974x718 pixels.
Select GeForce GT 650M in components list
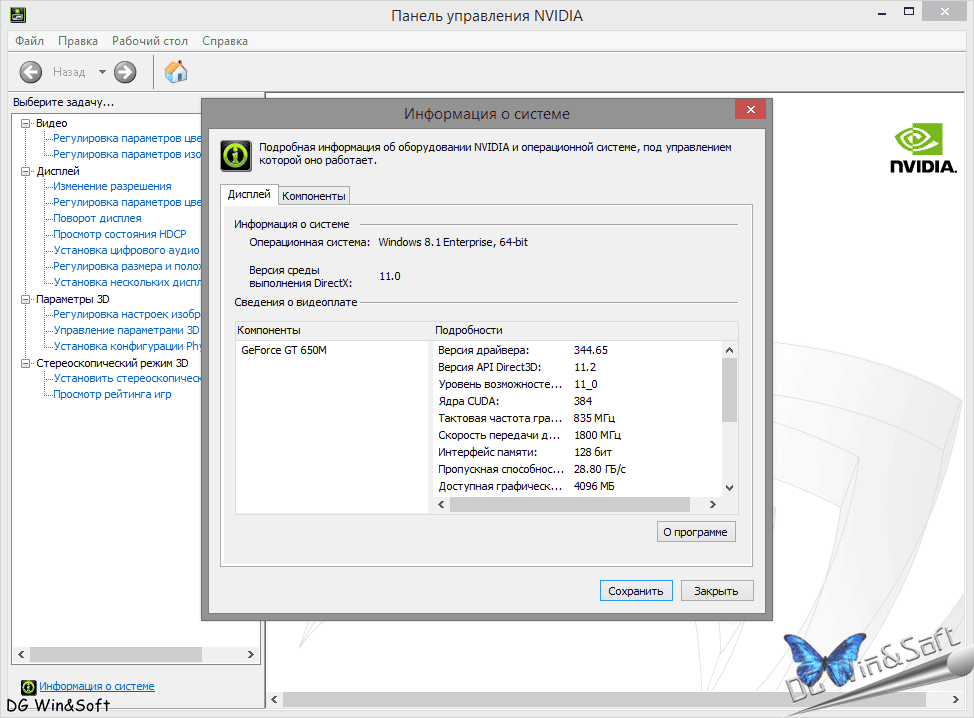(x=284, y=350)
